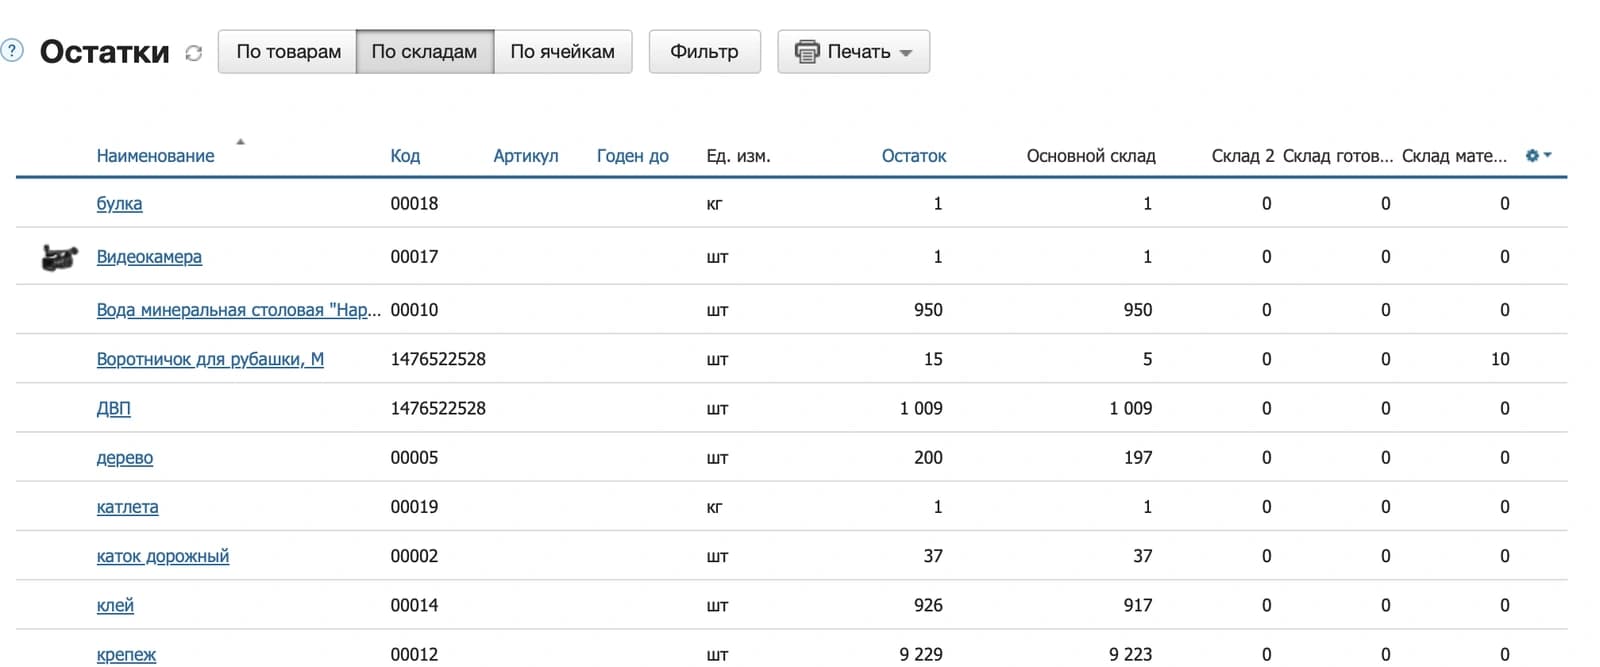Viewport: 1600px width, 667px height.
Task: Click Основной склад value 197 for дерево
Action: (x=1138, y=458)
